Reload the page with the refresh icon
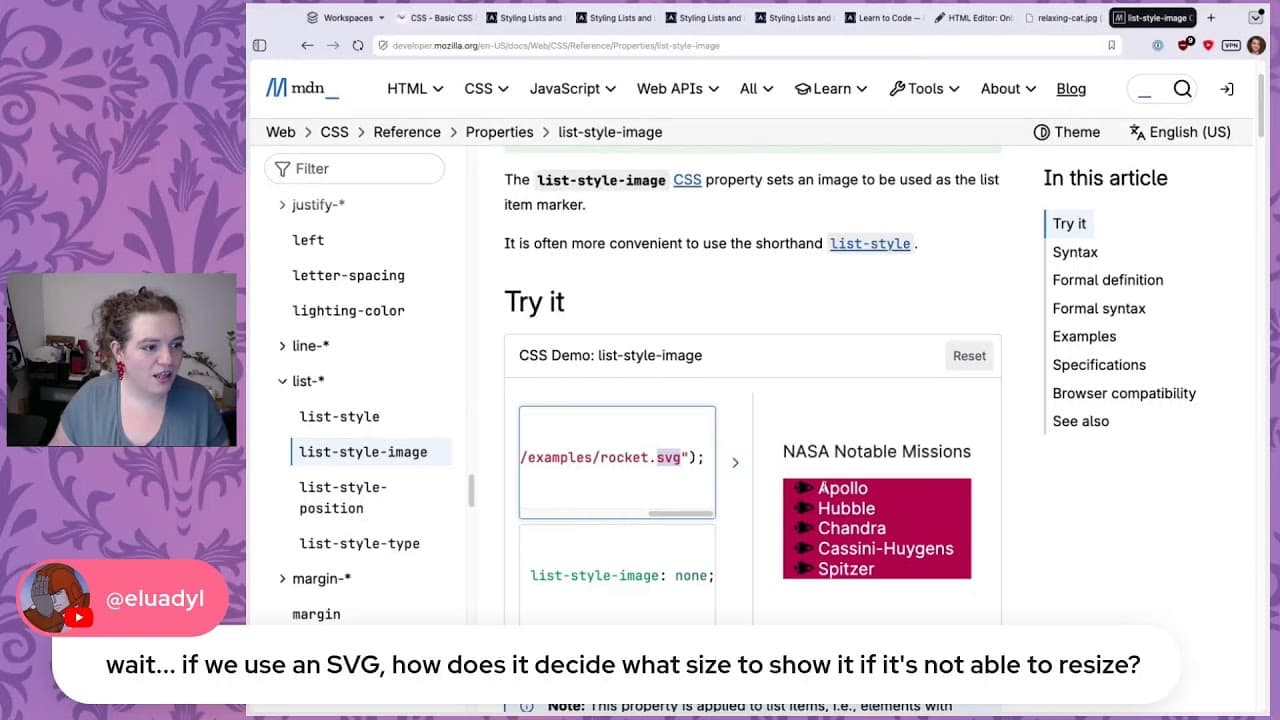 357,45
